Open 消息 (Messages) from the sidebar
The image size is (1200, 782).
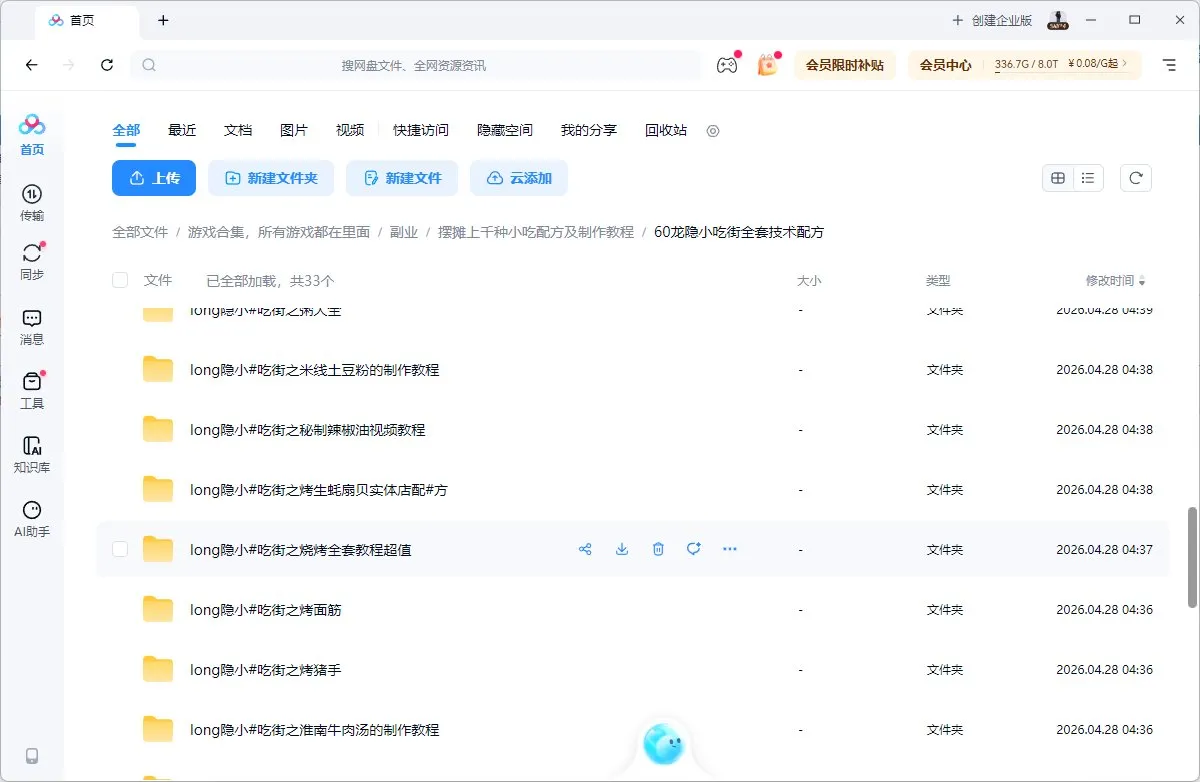tap(31, 327)
